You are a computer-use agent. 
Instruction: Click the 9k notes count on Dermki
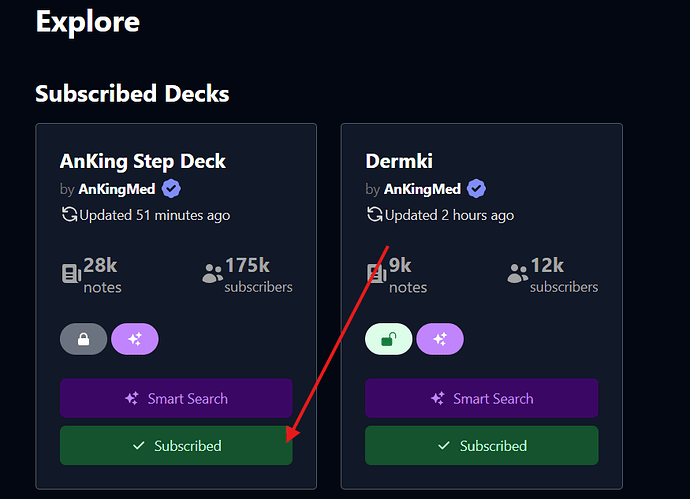(x=407, y=275)
